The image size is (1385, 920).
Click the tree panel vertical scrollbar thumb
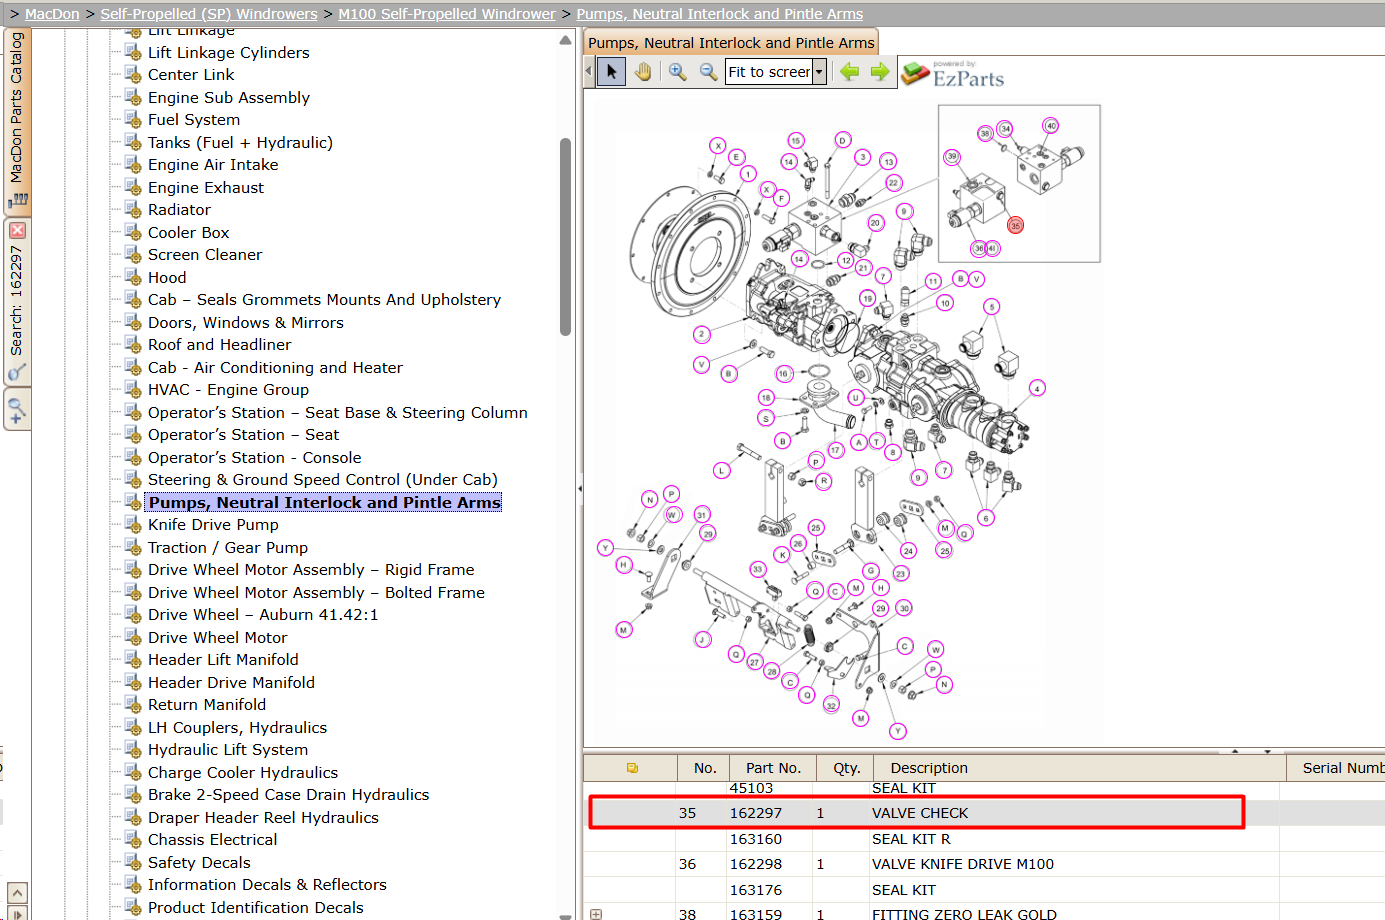point(565,236)
